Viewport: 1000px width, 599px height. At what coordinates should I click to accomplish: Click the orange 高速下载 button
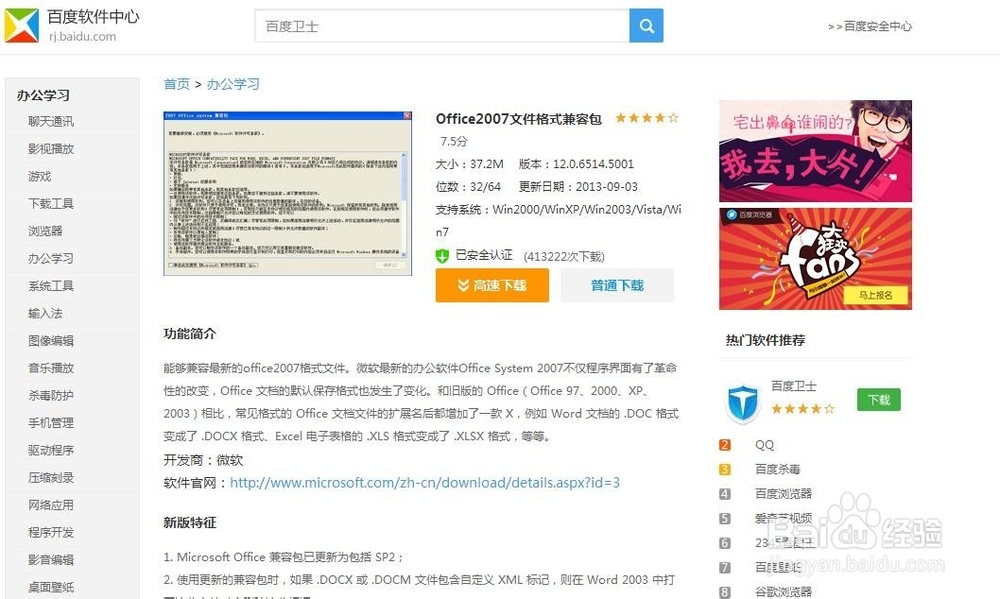[492, 285]
